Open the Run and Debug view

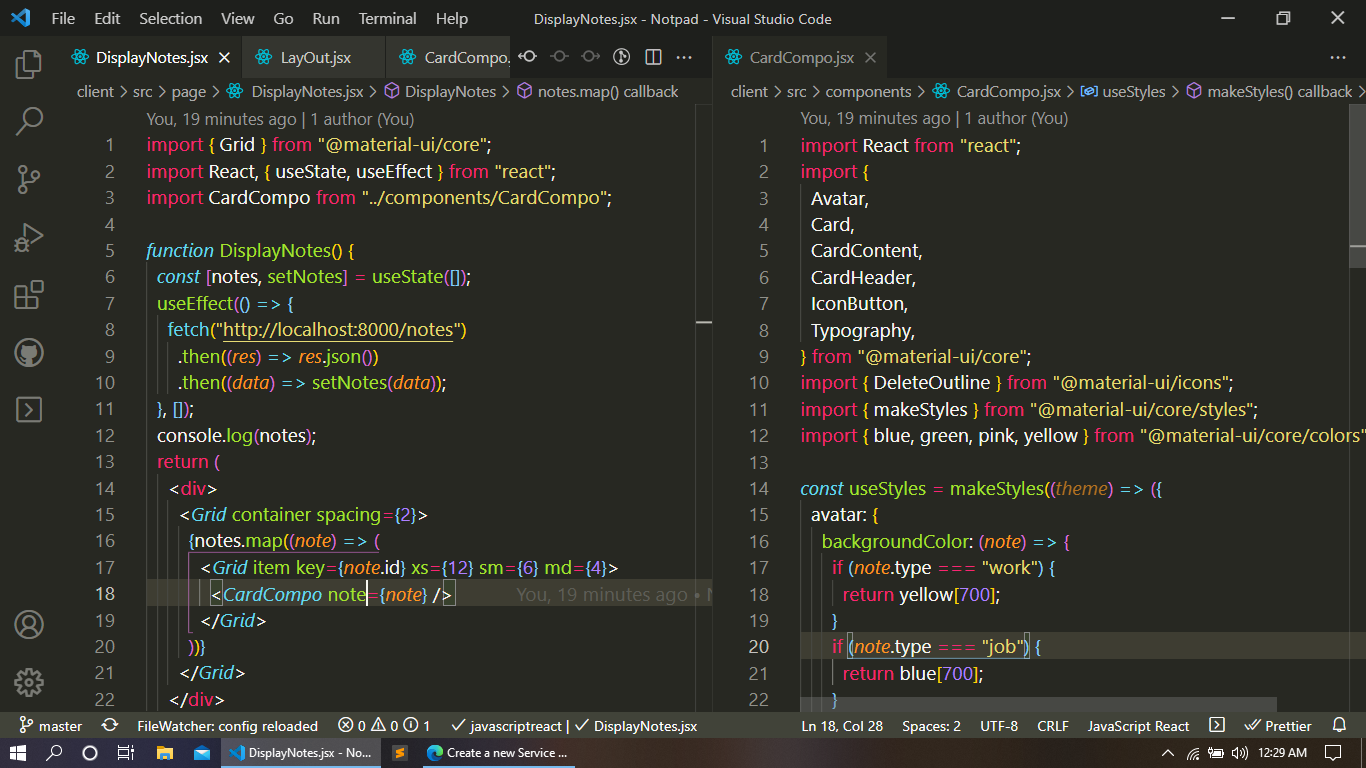(28, 237)
